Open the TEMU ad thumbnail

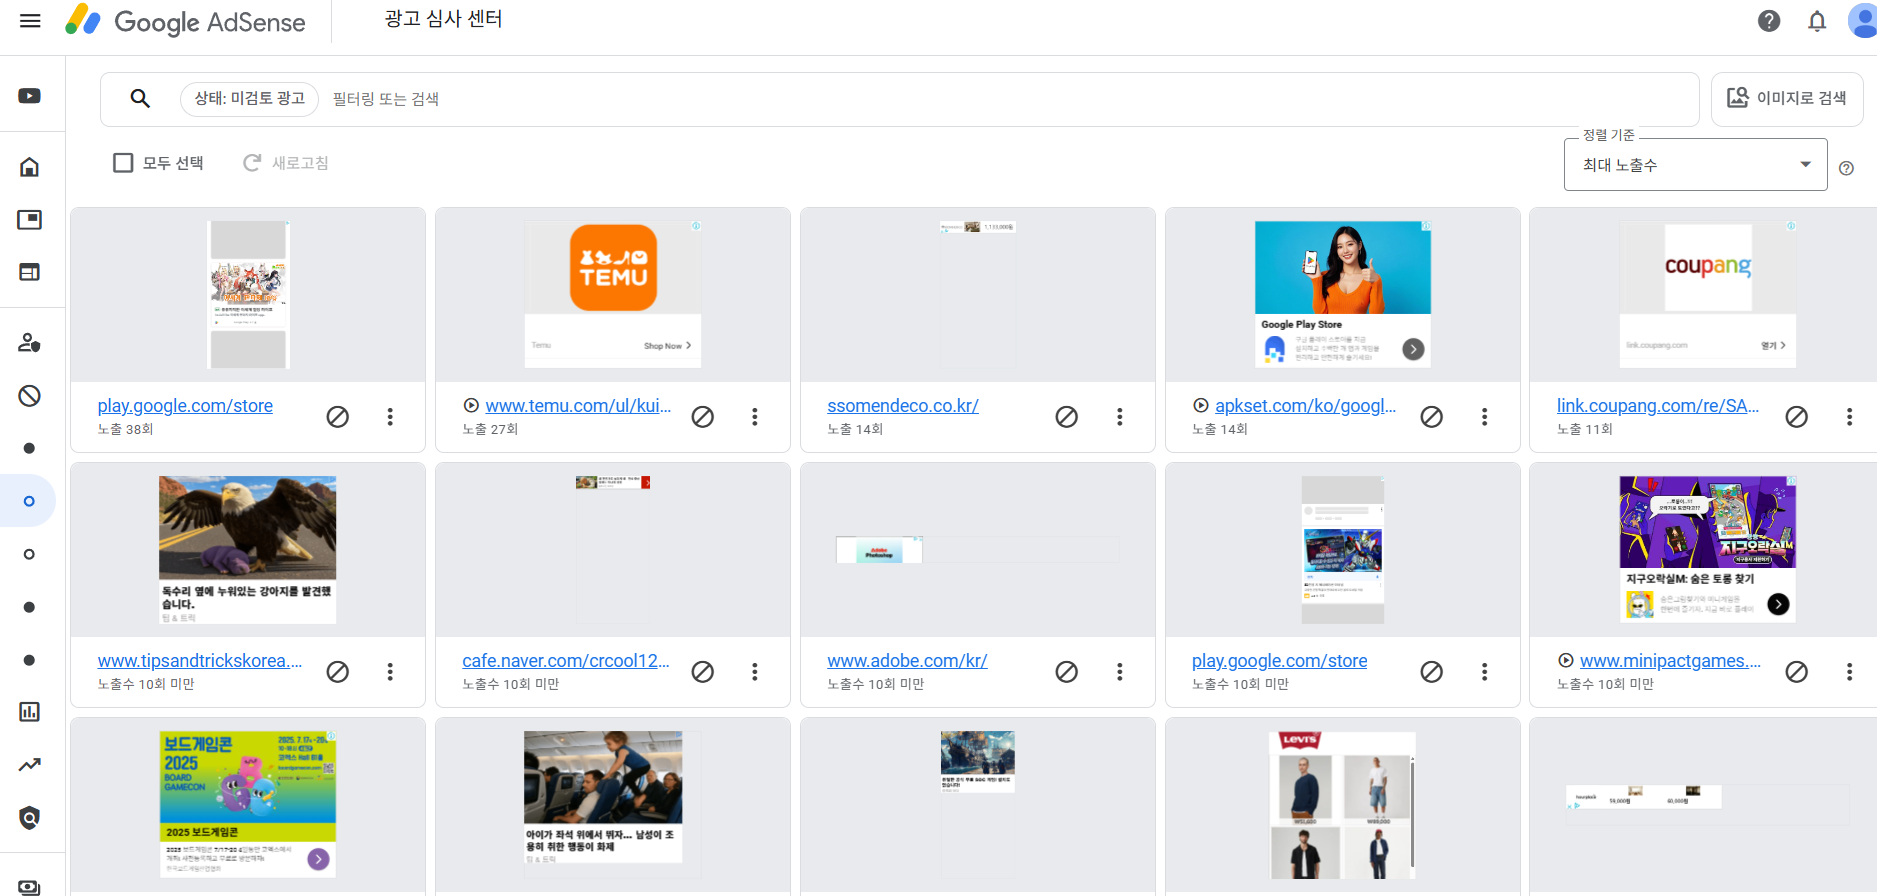pos(613,295)
